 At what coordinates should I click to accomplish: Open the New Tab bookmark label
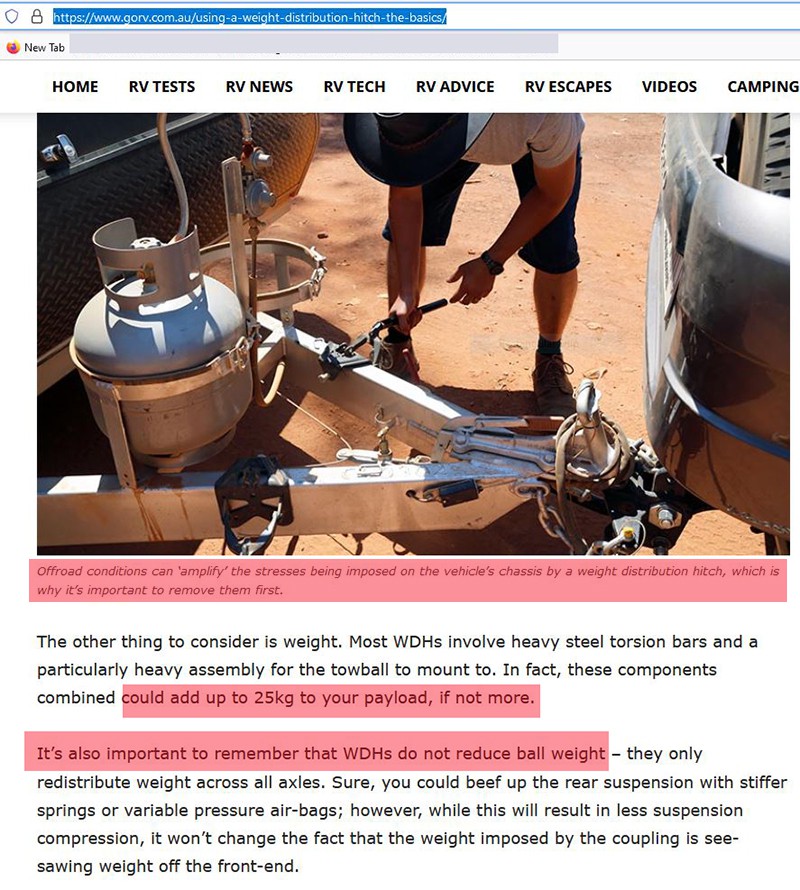pos(44,48)
